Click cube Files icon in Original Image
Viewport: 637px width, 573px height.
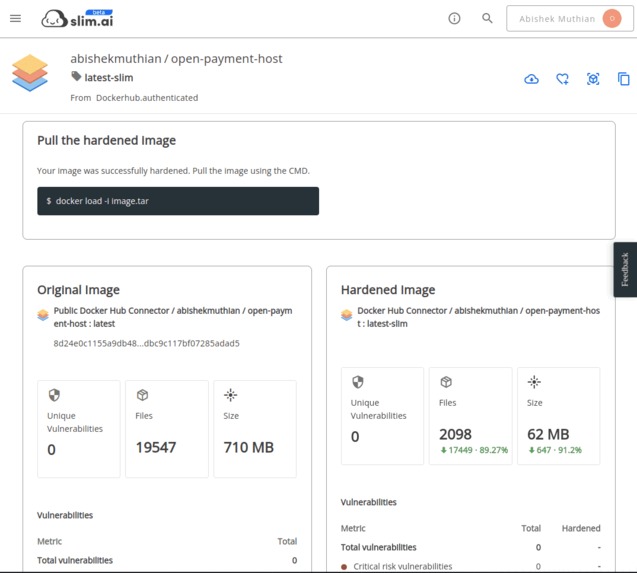pos(142,395)
